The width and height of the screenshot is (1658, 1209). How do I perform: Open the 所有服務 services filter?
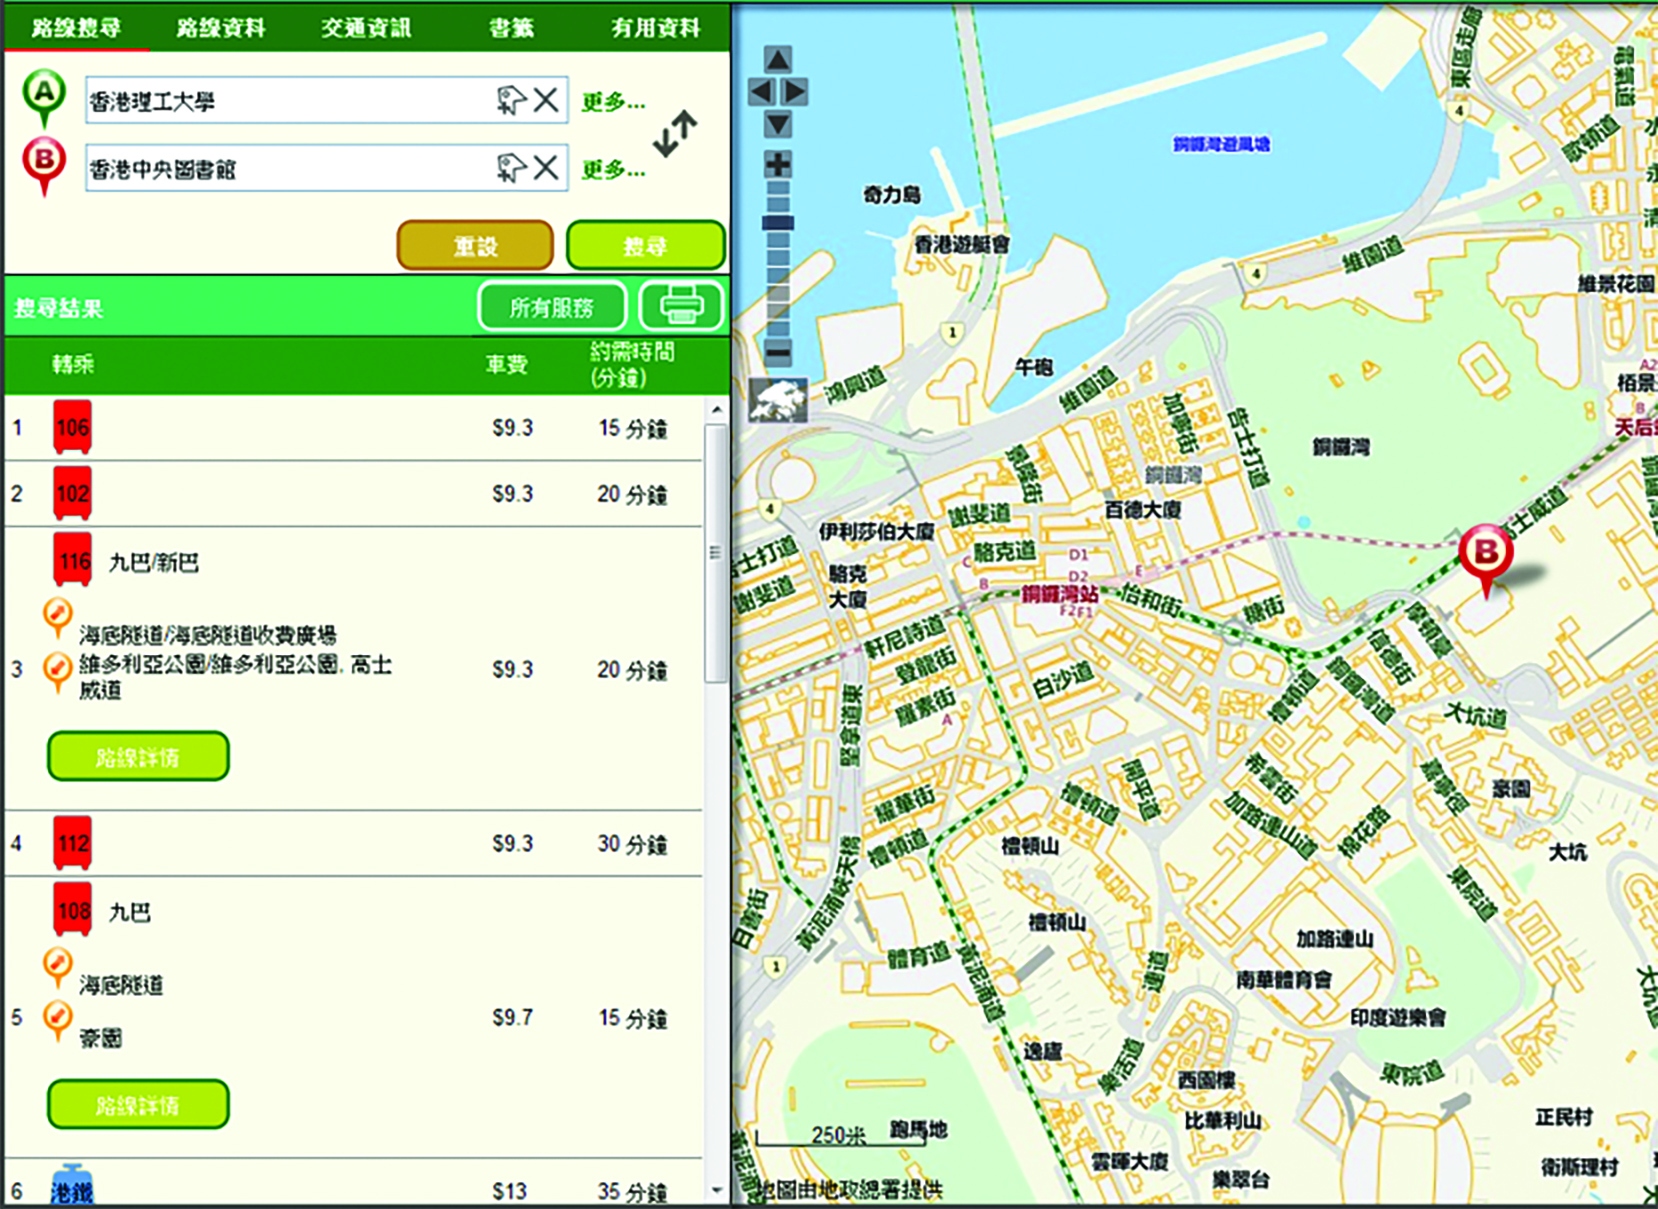coord(552,307)
